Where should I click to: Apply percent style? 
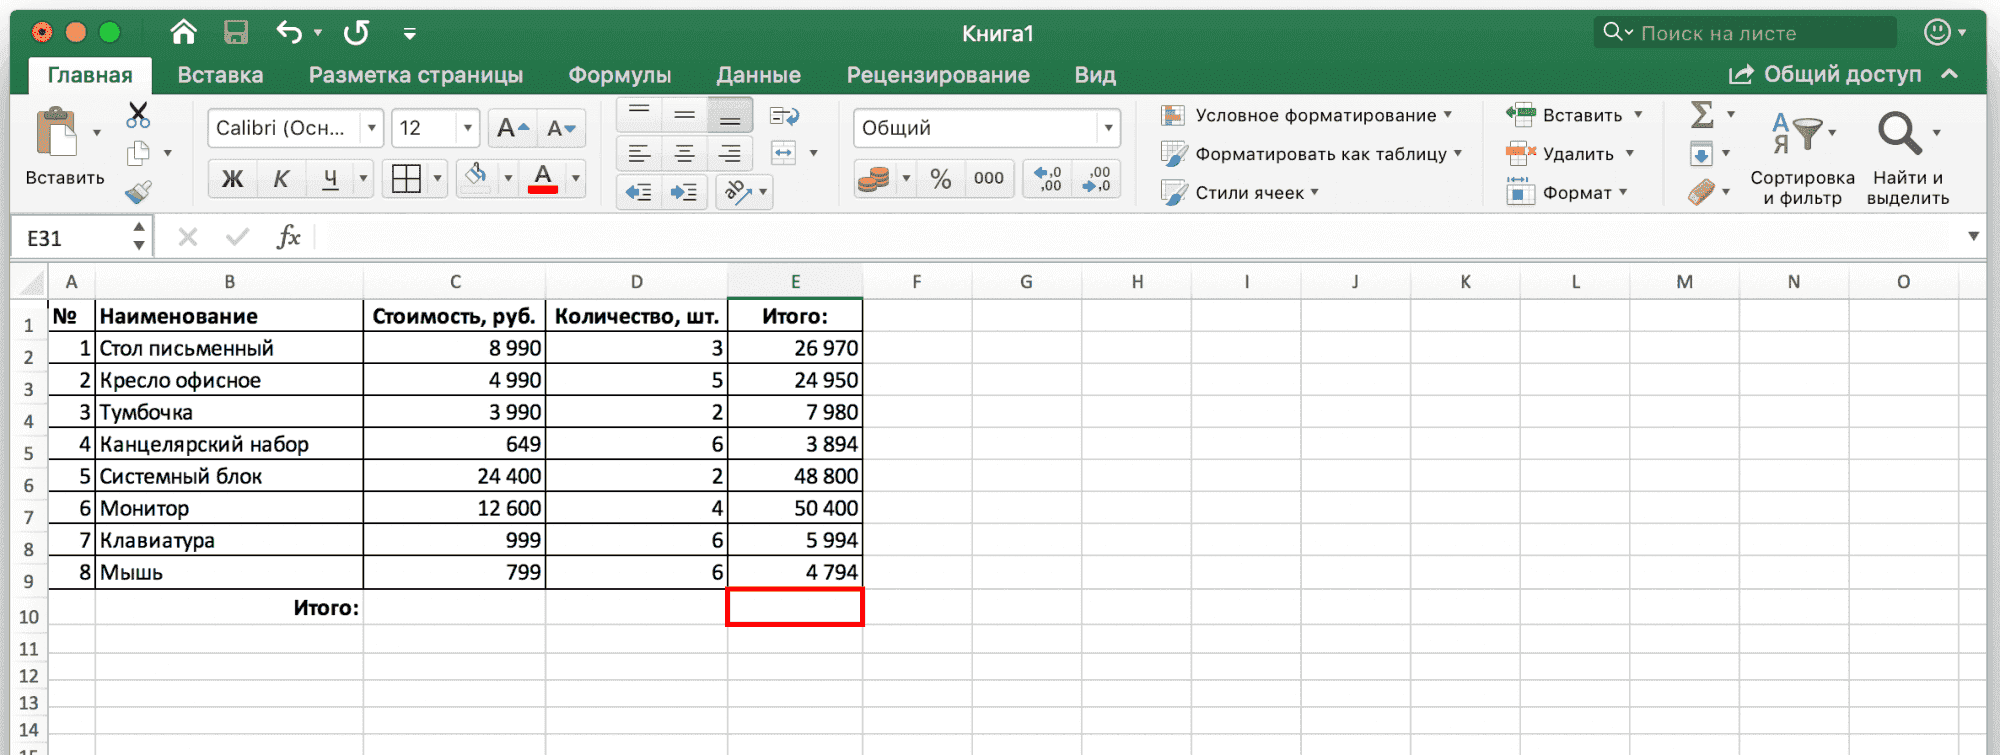click(940, 179)
